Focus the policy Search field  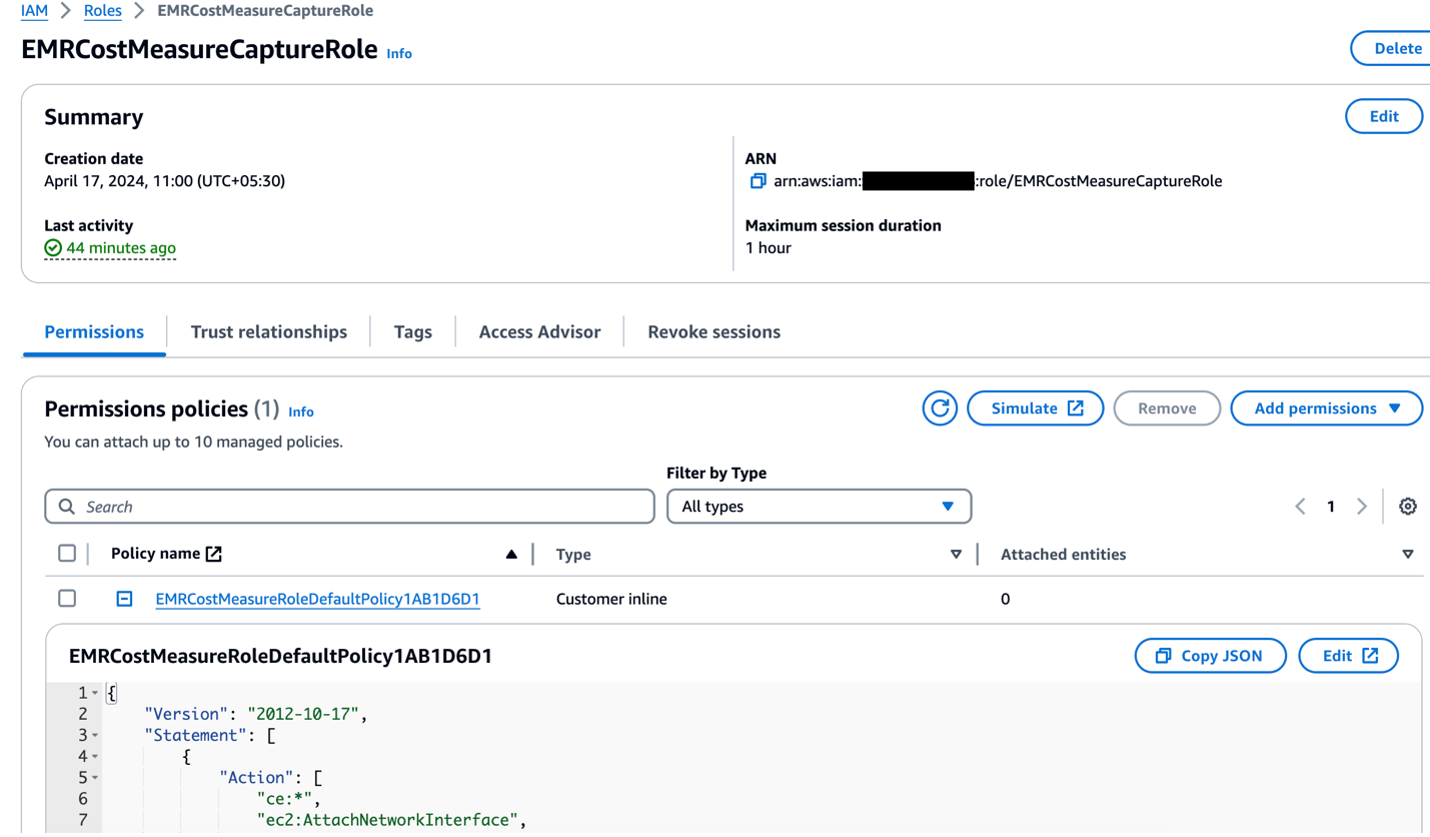pos(350,506)
